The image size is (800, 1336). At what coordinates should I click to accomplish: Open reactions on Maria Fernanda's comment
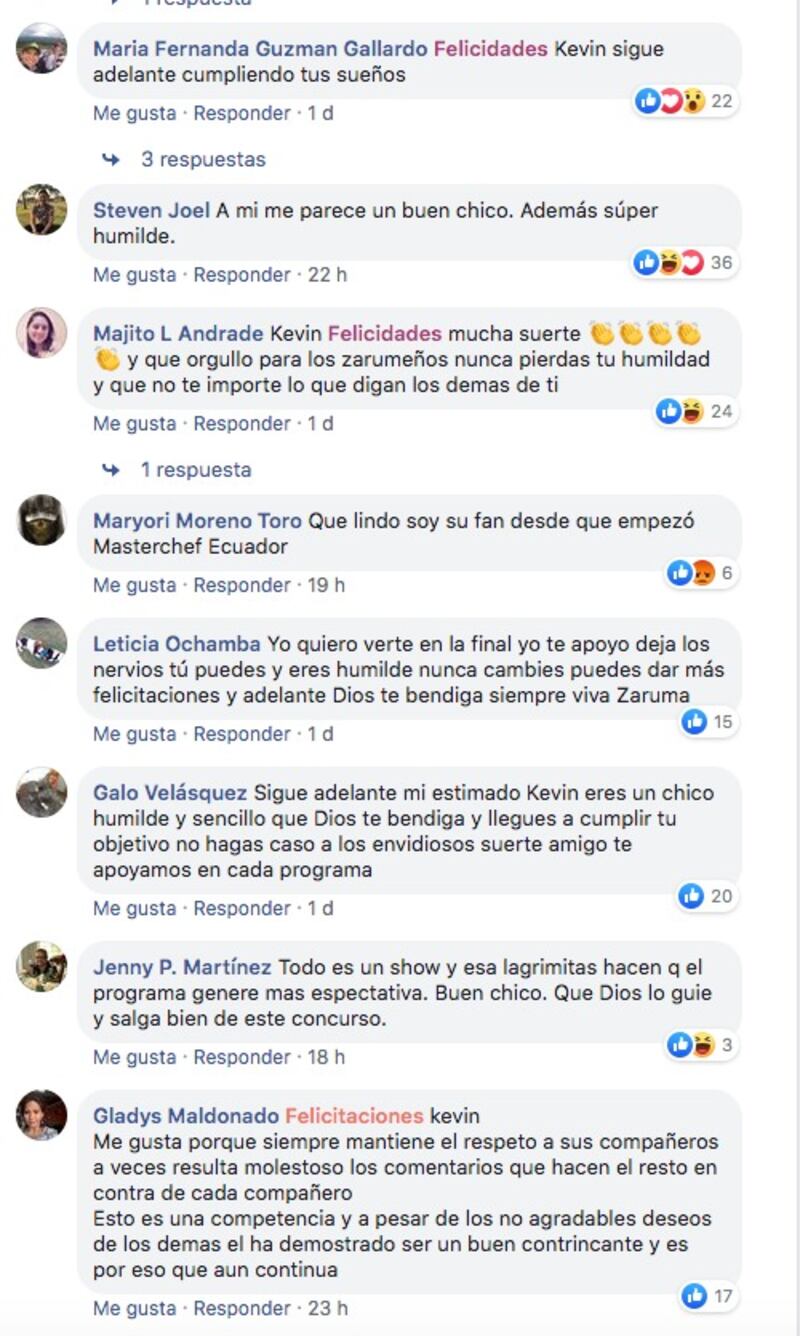pyautogui.click(x=686, y=101)
